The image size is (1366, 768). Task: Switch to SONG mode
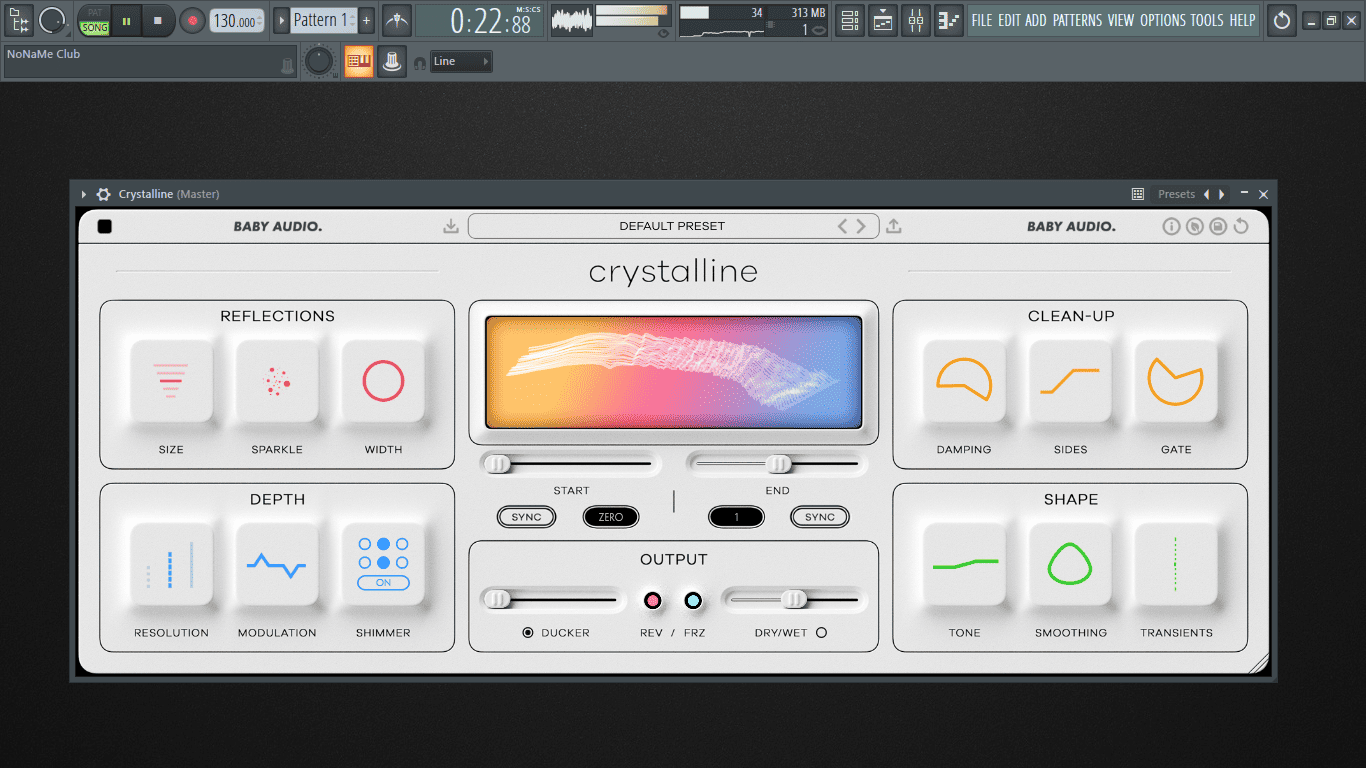click(x=95, y=27)
